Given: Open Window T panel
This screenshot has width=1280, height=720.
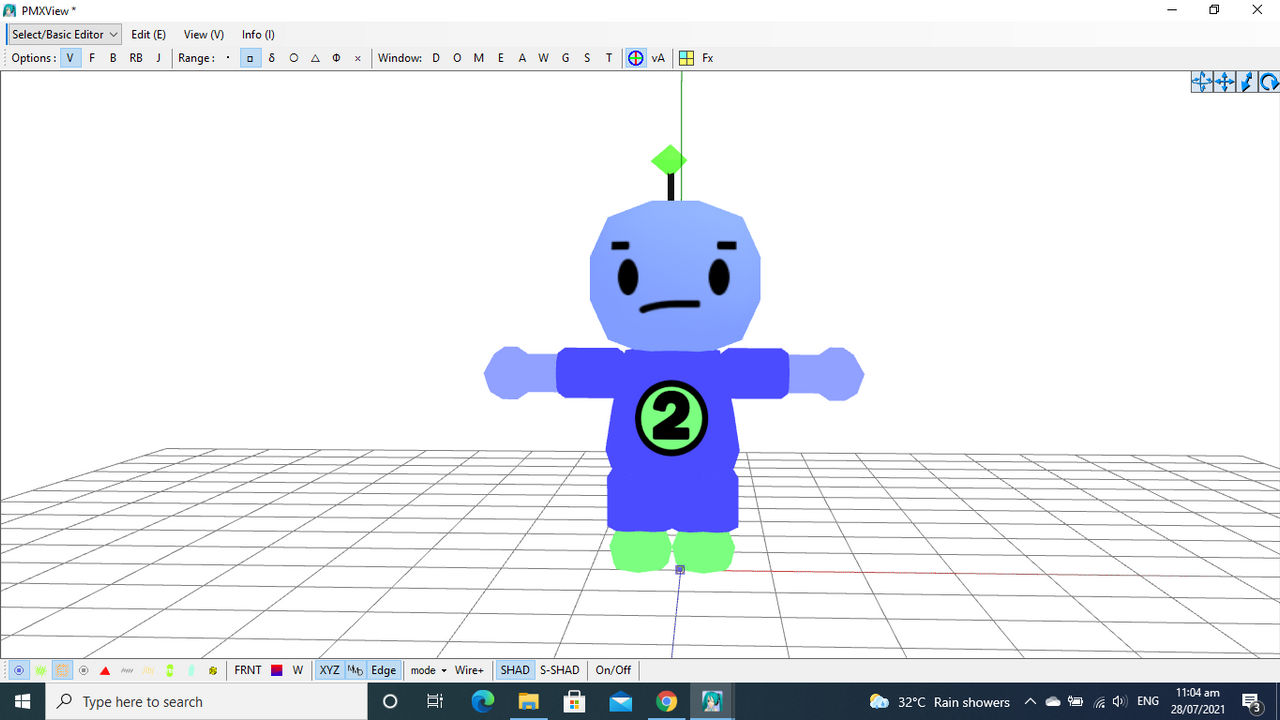Looking at the screenshot, I should (x=608, y=58).
